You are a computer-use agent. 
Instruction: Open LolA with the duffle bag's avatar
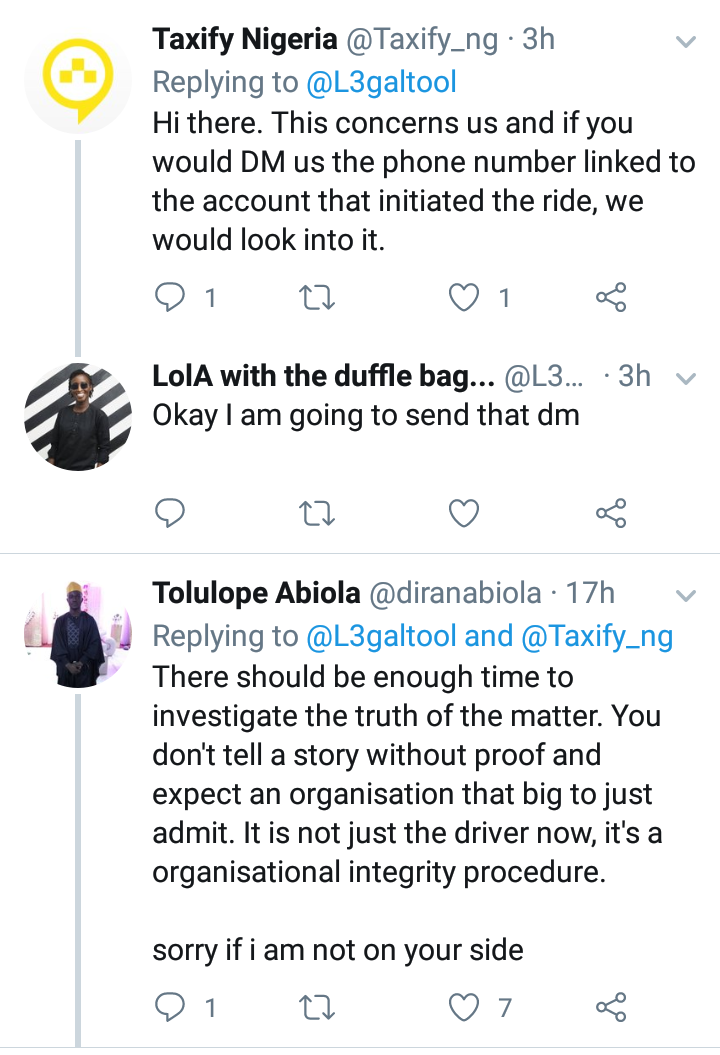click(78, 415)
